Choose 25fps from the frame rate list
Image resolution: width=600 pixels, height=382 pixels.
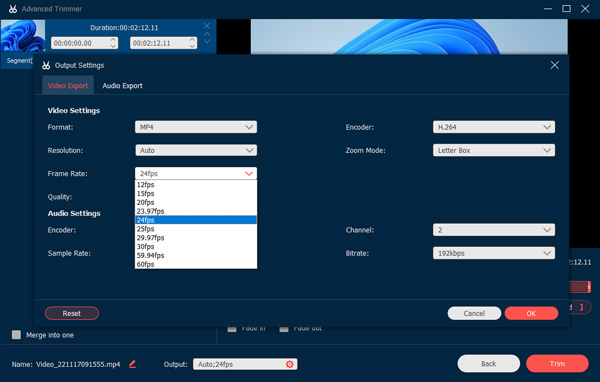tap(196, 229)
